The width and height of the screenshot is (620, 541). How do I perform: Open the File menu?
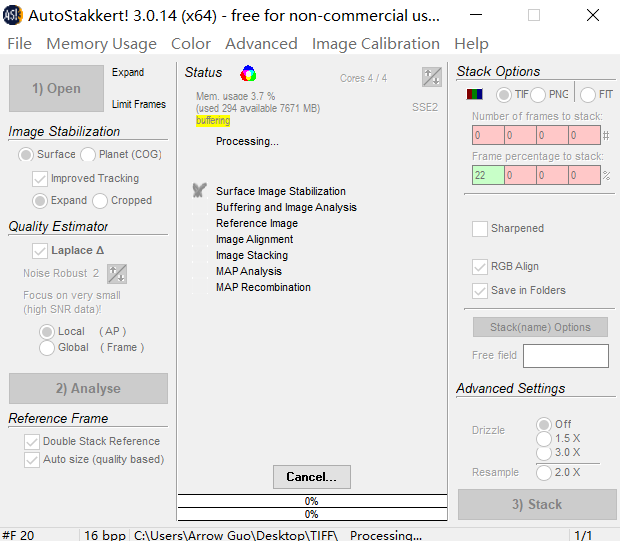click(x=19, y=43)
